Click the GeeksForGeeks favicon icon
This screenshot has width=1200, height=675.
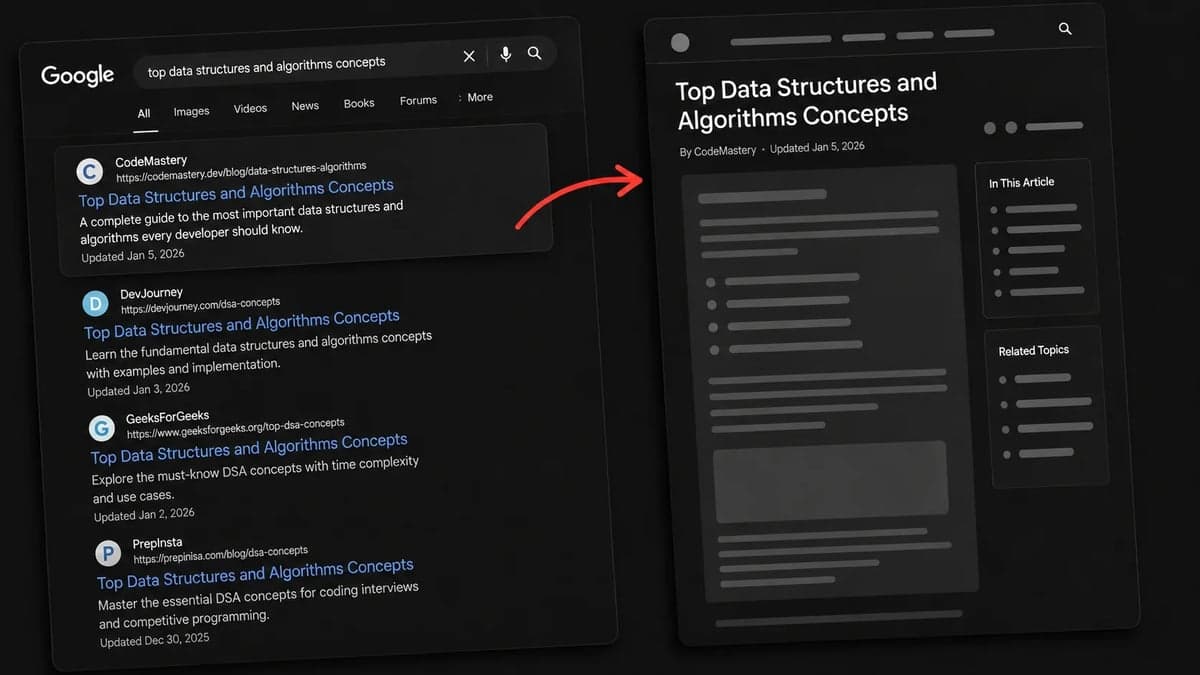tap(102, 428)
